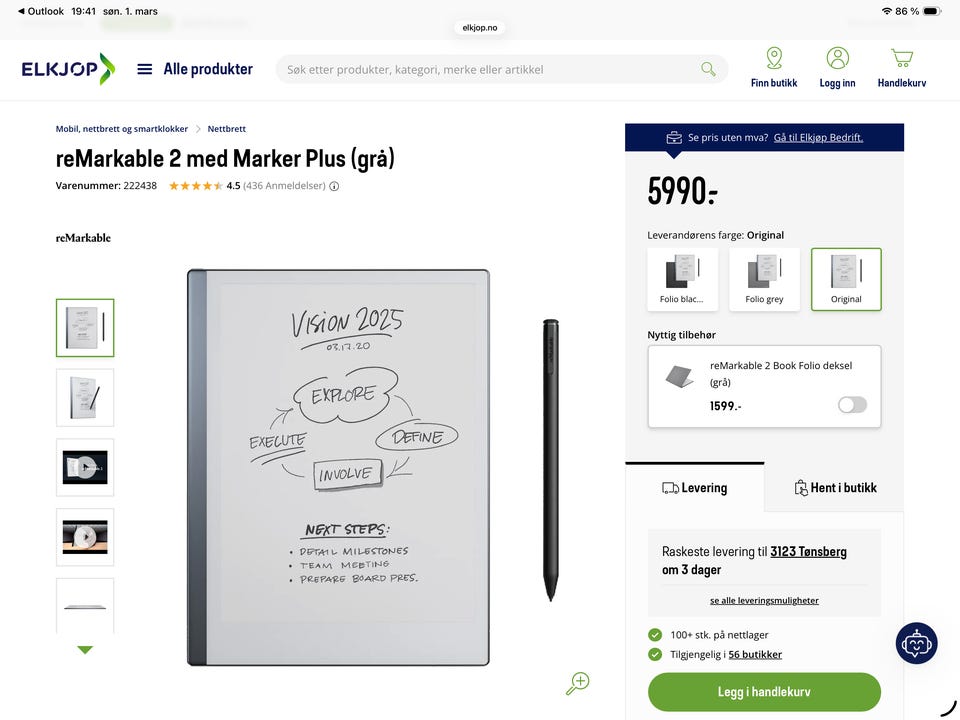Select the Levering tab
The image size is (960, 720).
(695, 488)
